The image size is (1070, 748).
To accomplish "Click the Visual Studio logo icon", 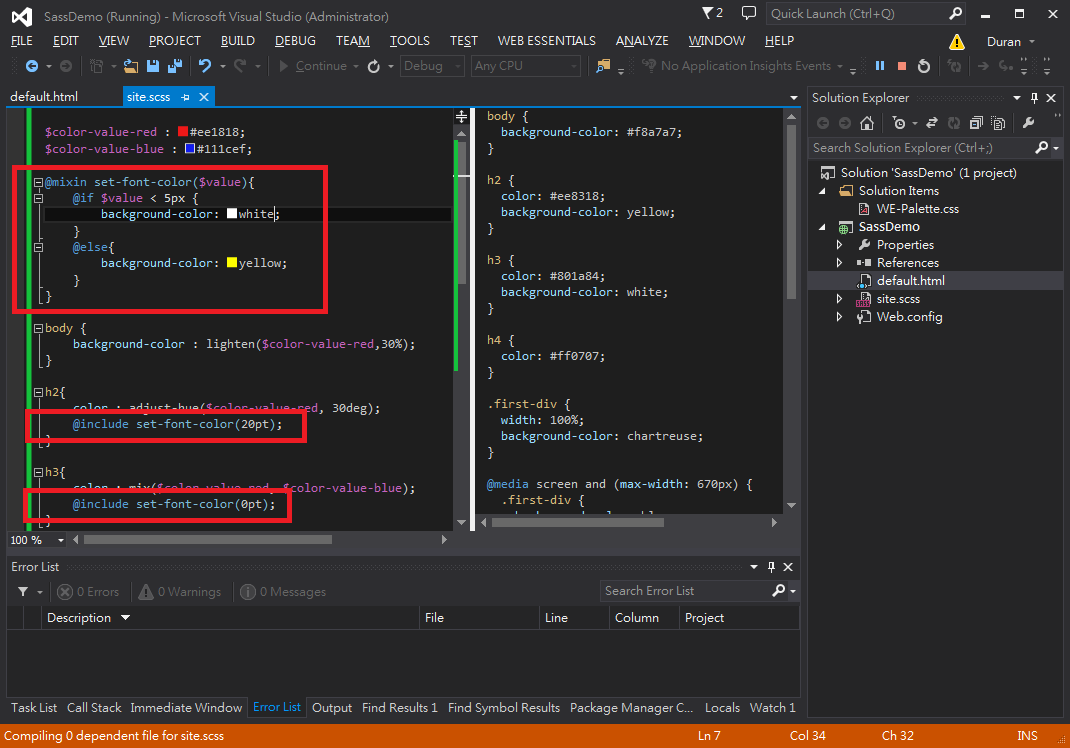I will (22, 16).
